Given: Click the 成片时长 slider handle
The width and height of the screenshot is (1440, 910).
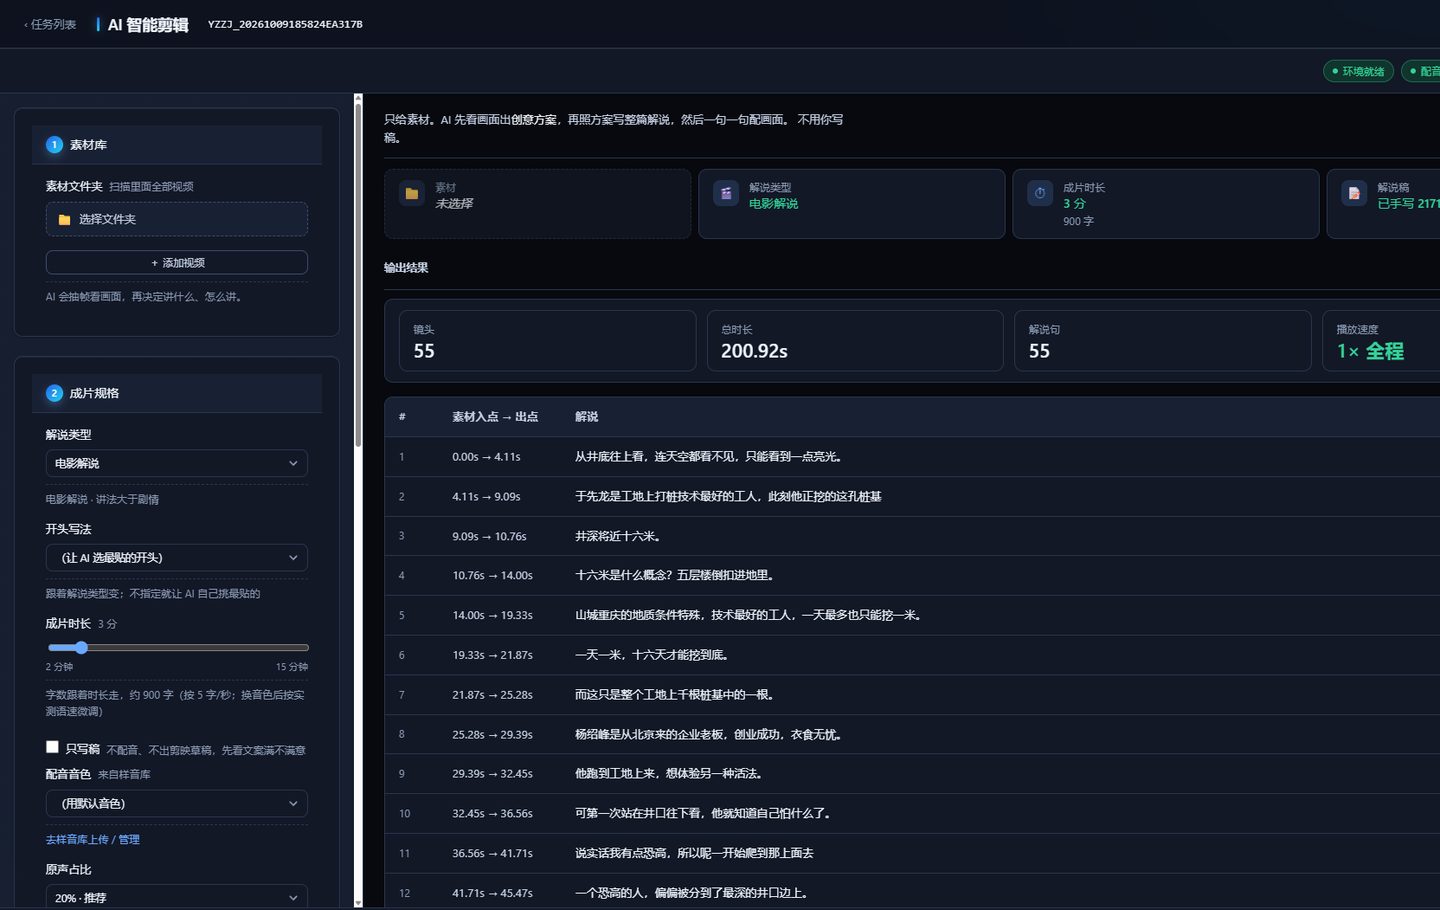Looking at the screenshot, I should pos(81,648).
